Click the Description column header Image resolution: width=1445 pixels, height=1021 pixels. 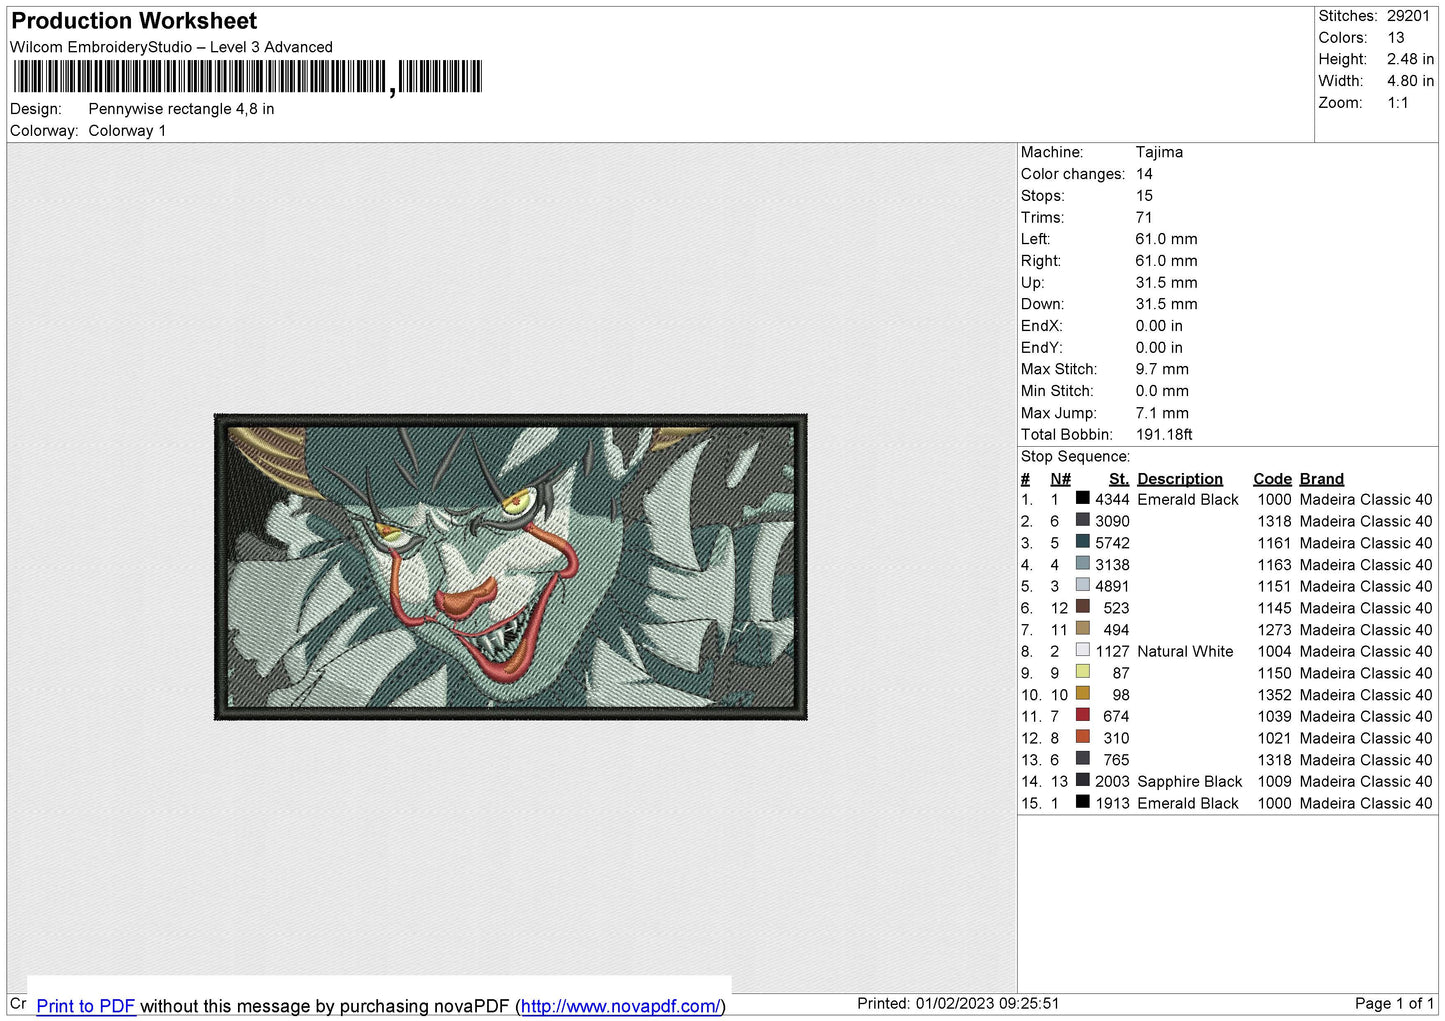(x=1180, y=479)
